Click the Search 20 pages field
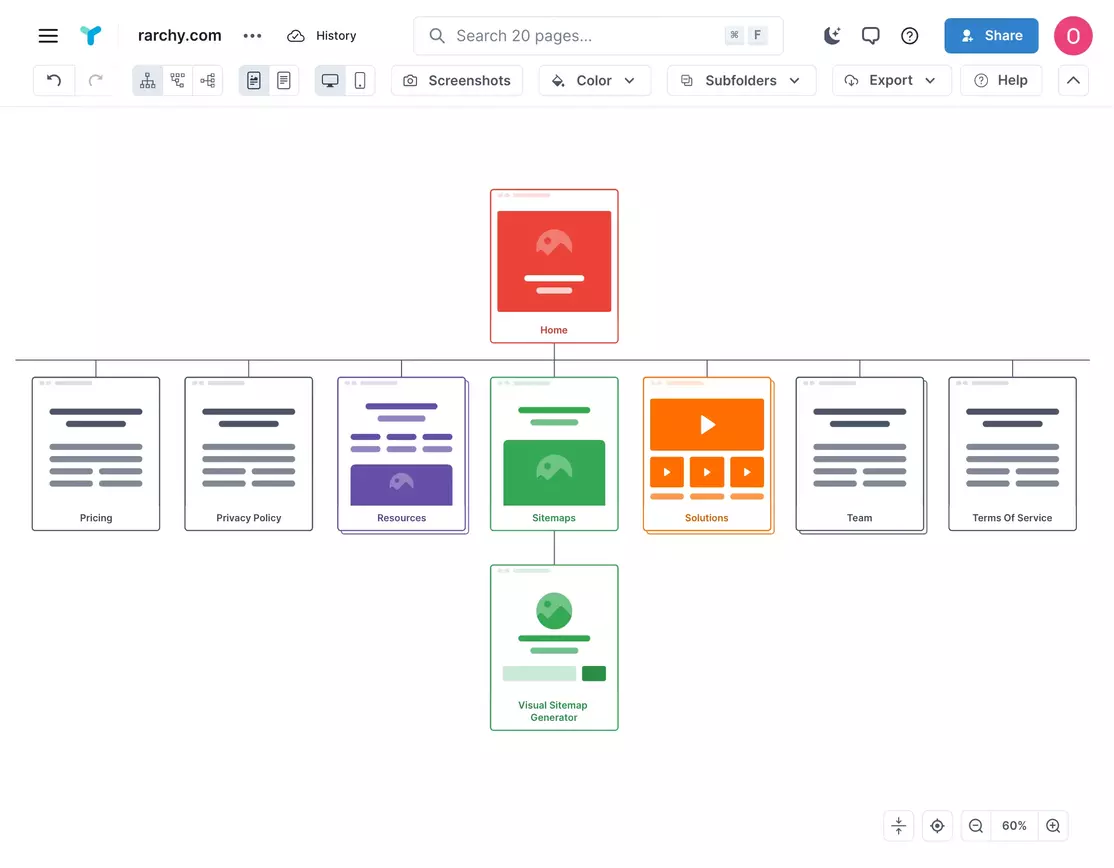 (x=570, y=35)
